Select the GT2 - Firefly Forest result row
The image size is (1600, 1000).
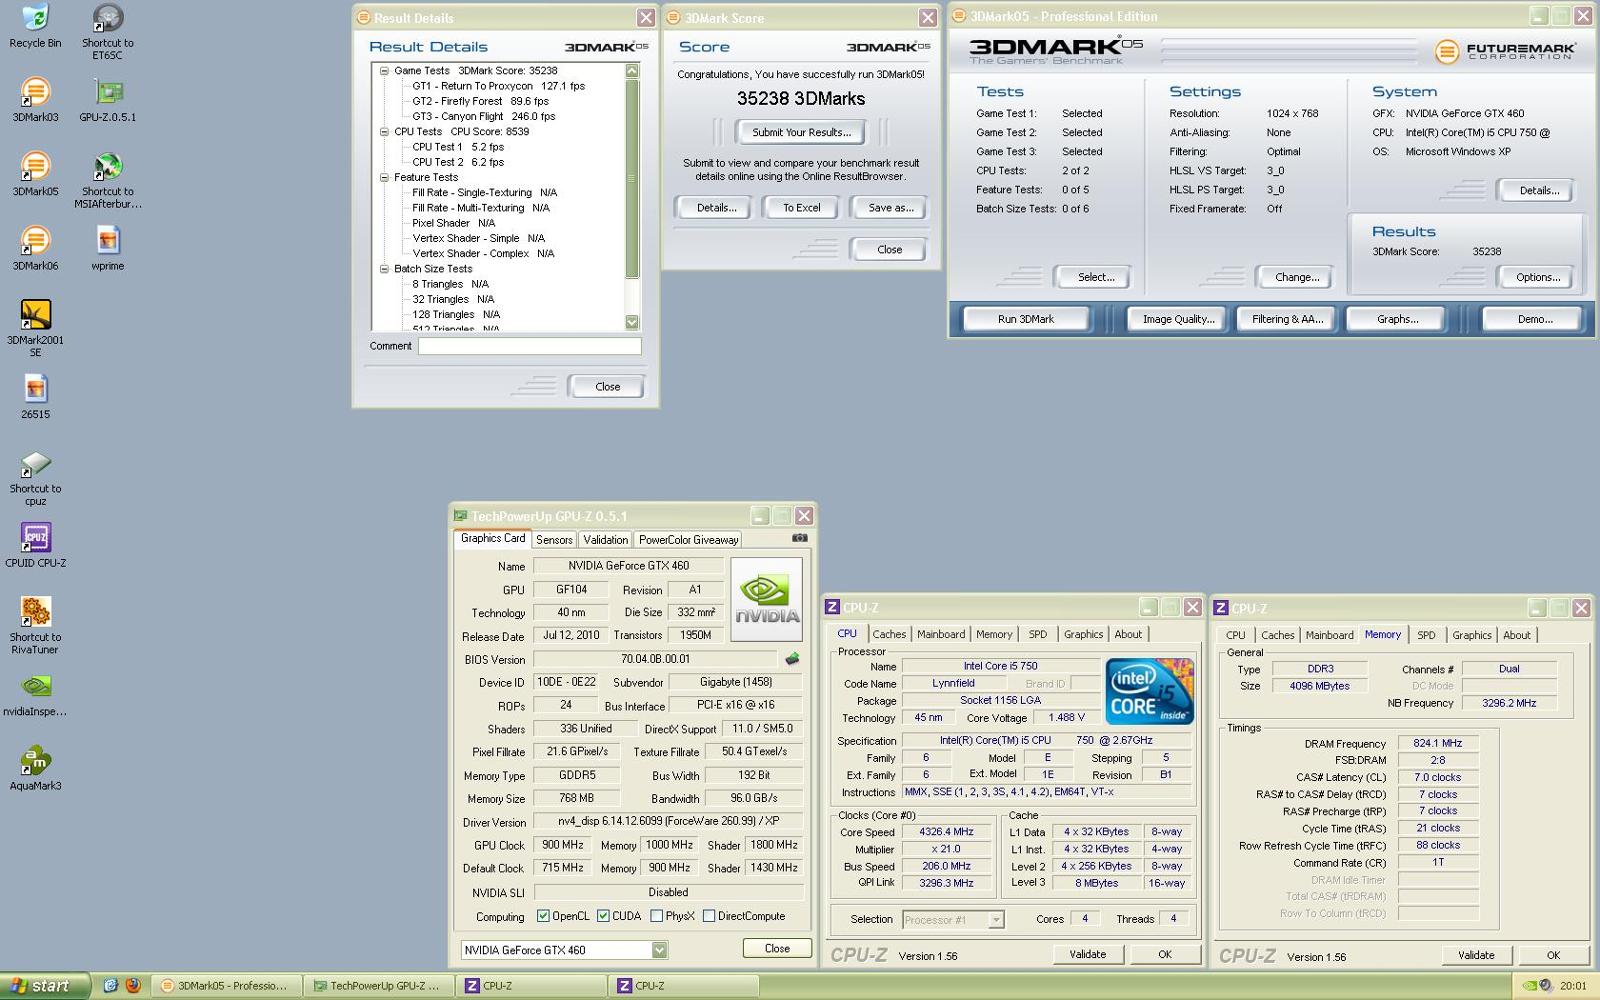pyautogui.click(x=480, y=101)
